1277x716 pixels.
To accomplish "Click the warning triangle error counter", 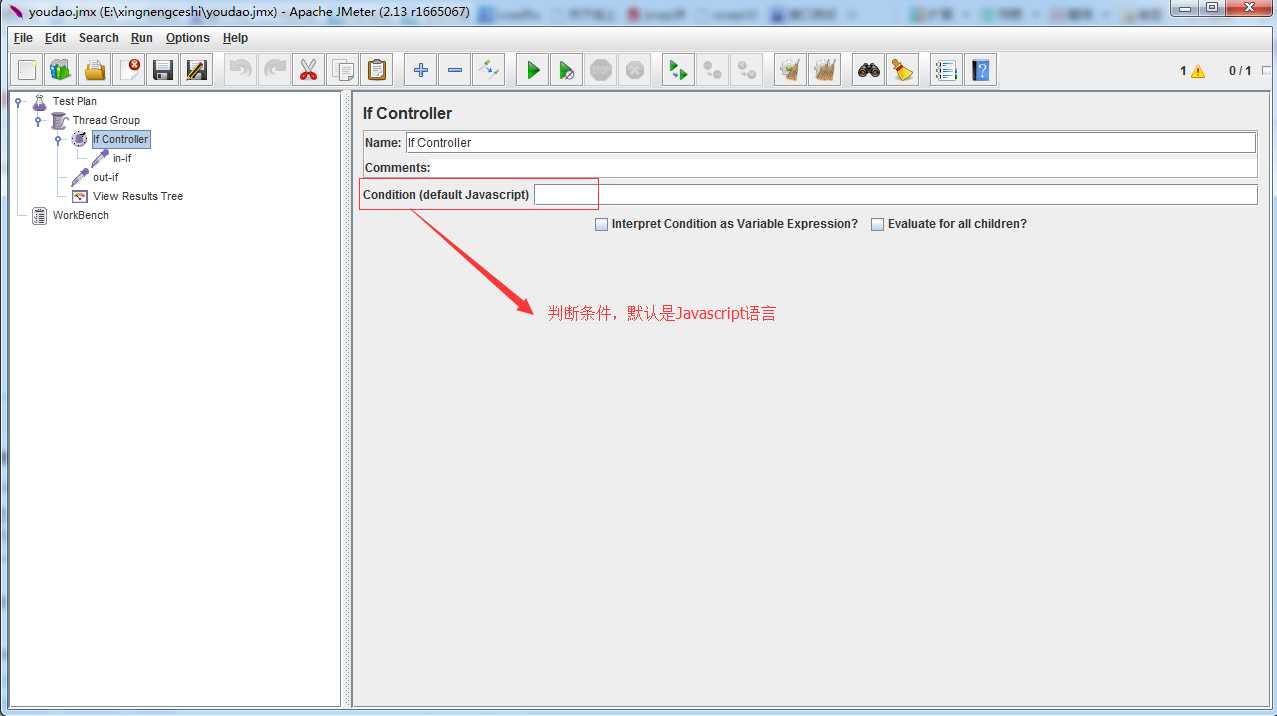I will coord(1198,71).
